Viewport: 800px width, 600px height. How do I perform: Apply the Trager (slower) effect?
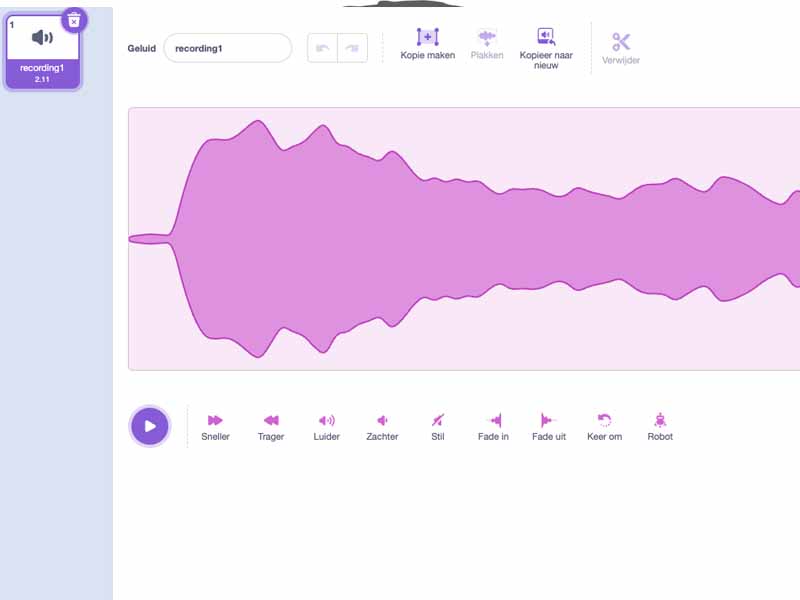point(271,421)
